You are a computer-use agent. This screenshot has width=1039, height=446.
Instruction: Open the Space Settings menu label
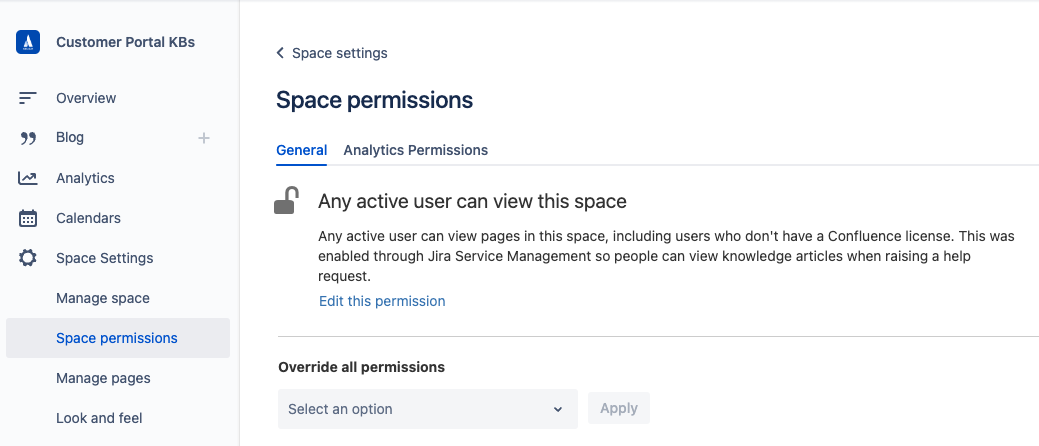105,258
